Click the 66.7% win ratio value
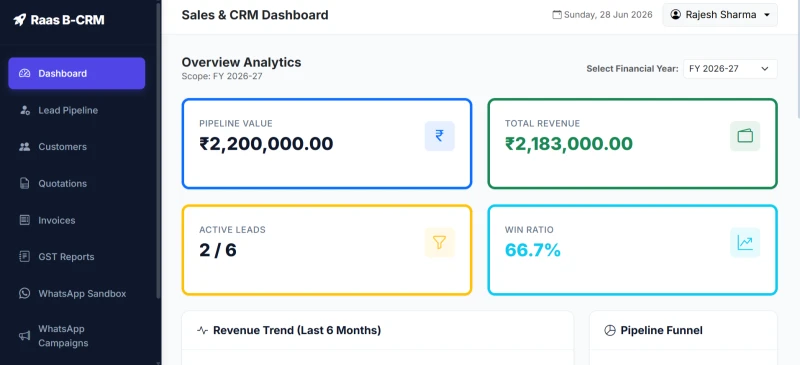 click(x=533, y=250)
